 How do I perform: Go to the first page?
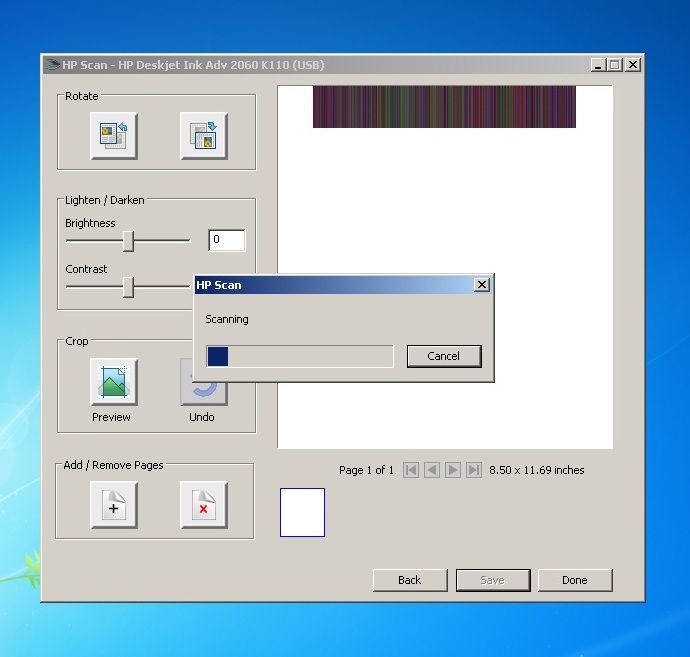[x=411, y=470]
